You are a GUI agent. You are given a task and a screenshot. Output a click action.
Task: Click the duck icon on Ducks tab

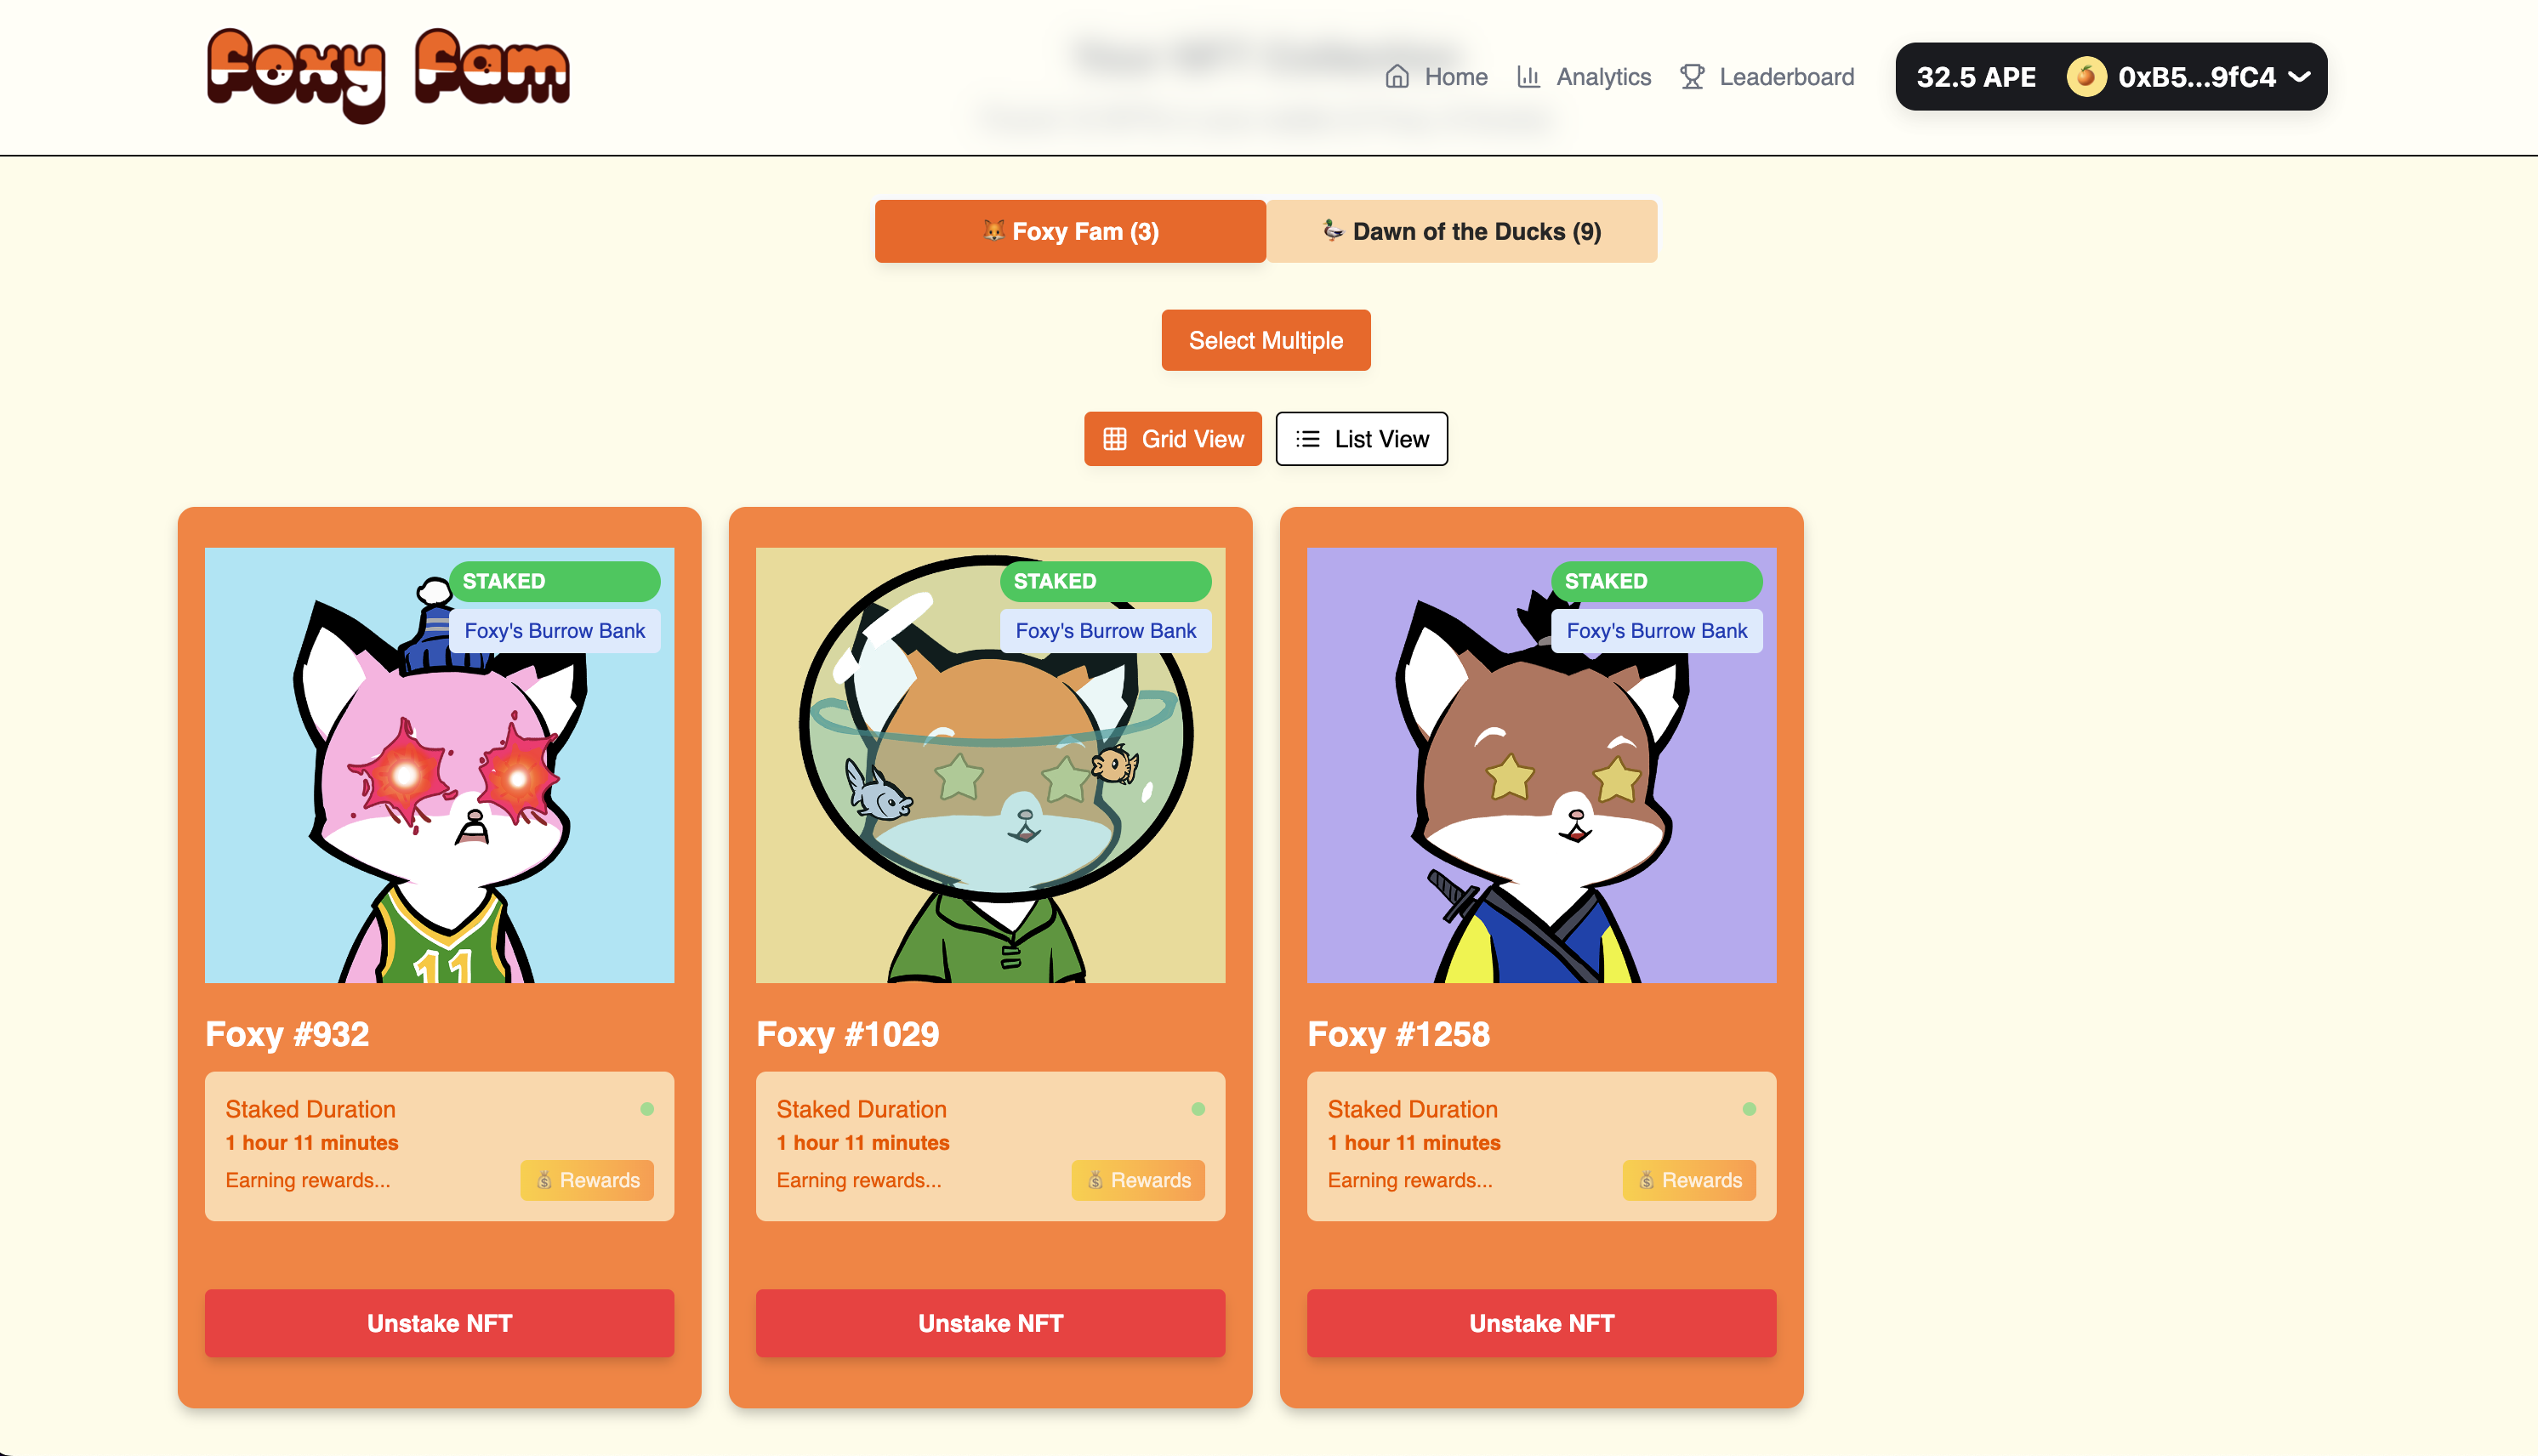point(1333,230)
